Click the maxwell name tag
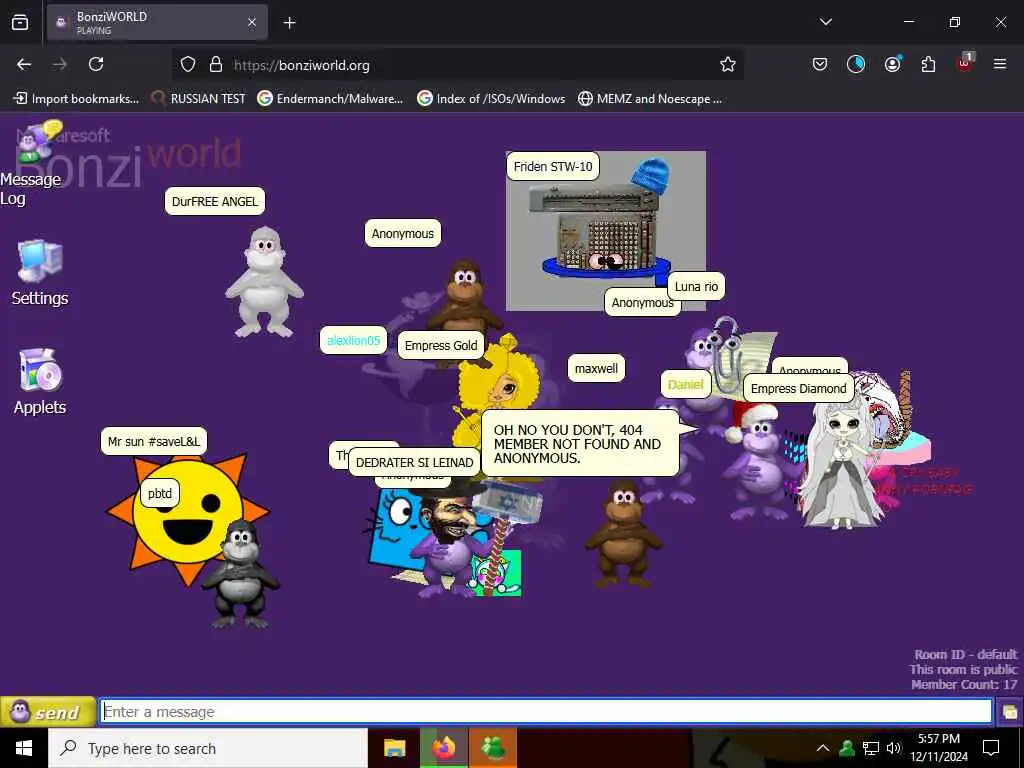This screenshot has height=768, width=1024. coord(596,368)
